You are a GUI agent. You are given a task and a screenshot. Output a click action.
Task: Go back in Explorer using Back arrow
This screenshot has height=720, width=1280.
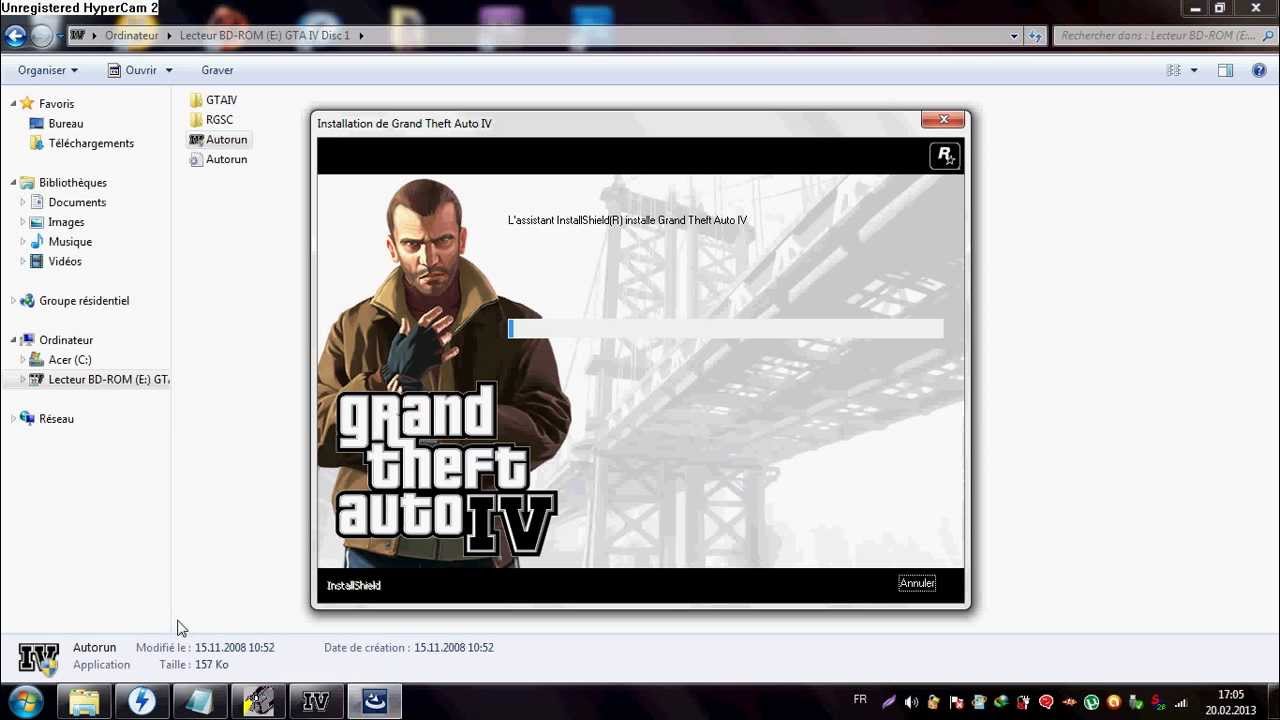click(x=14, y=36)
